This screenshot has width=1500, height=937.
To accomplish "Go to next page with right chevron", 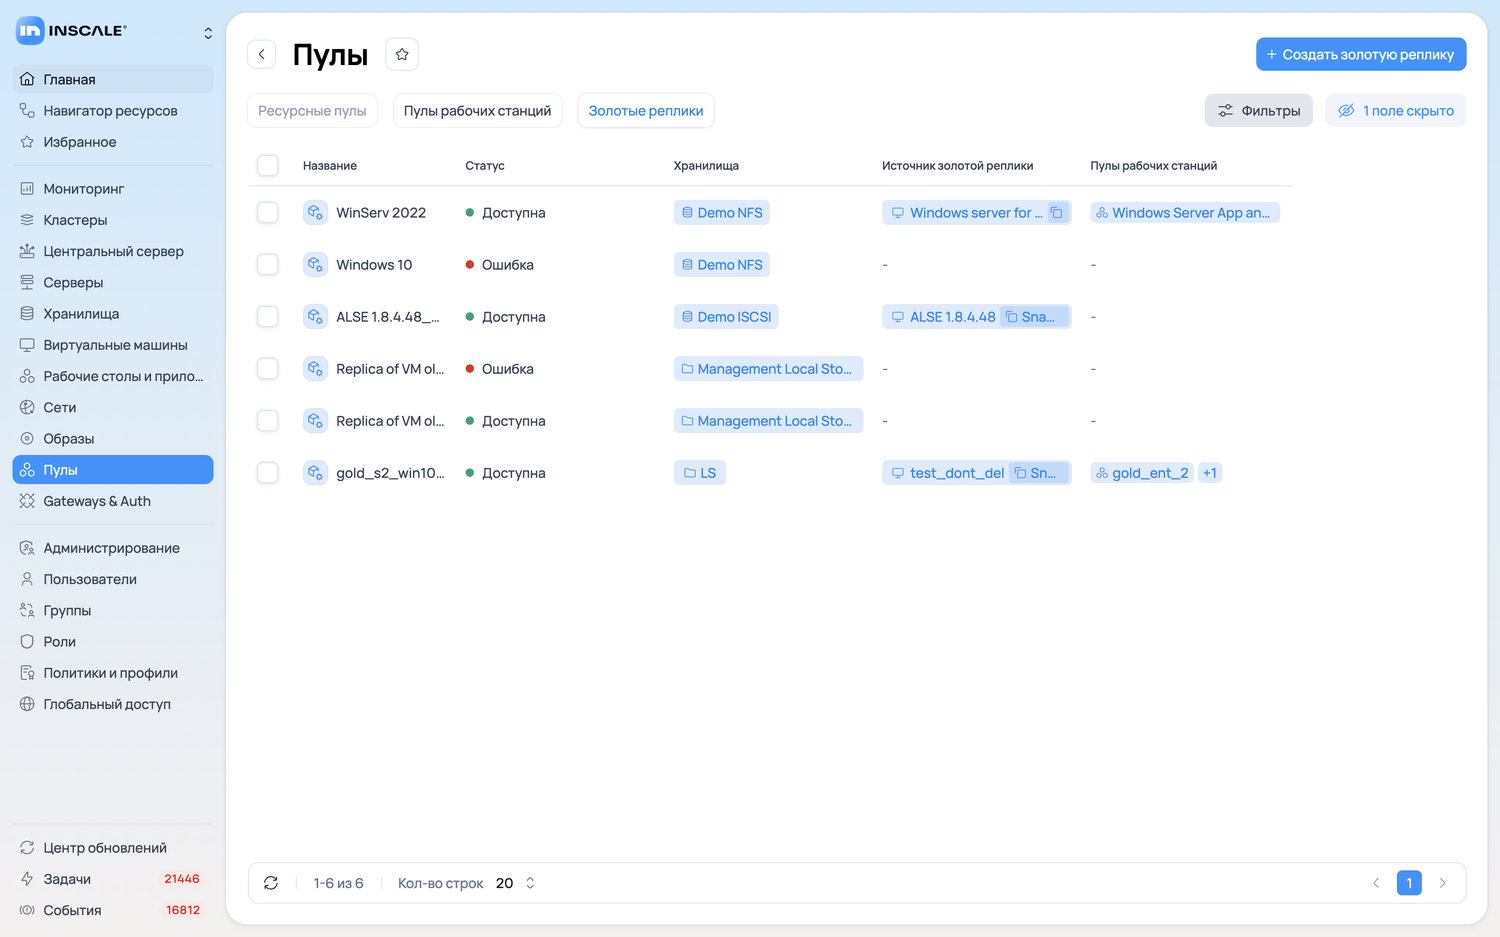I will 1442,883.
